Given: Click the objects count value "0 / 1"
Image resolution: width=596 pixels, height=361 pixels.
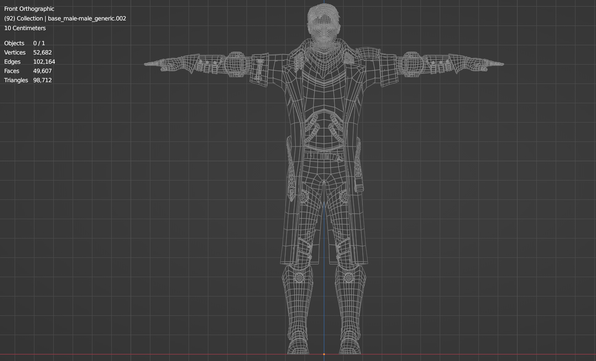Looking at the screenshot, I should (x=39, y=43).
